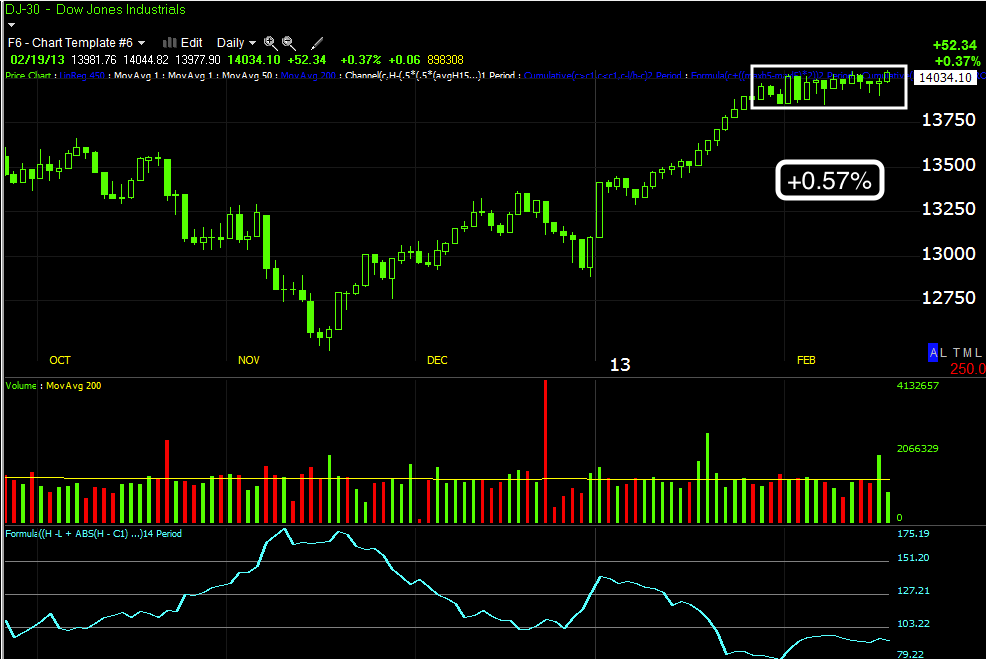The image size is (986, 659).
Task: Click the zoom in magnifier icon
Action: pos(270,43)
